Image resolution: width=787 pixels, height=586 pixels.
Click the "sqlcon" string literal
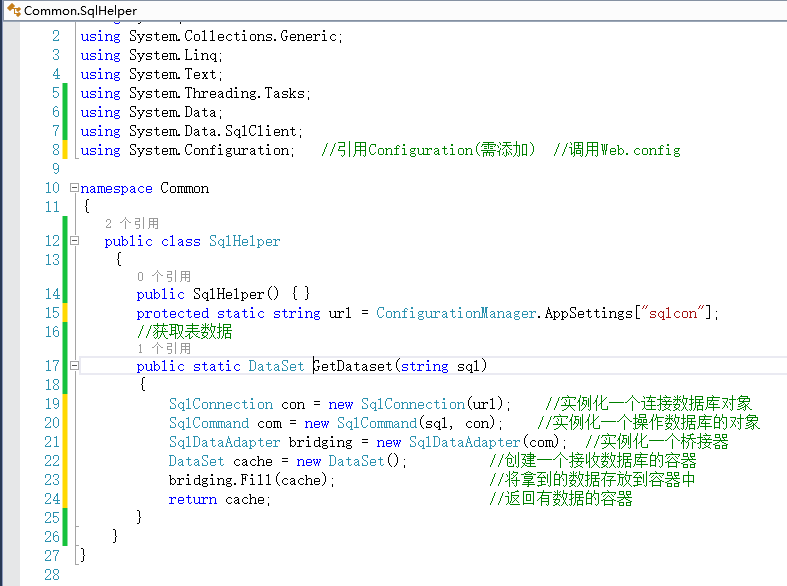click(673, 313)
